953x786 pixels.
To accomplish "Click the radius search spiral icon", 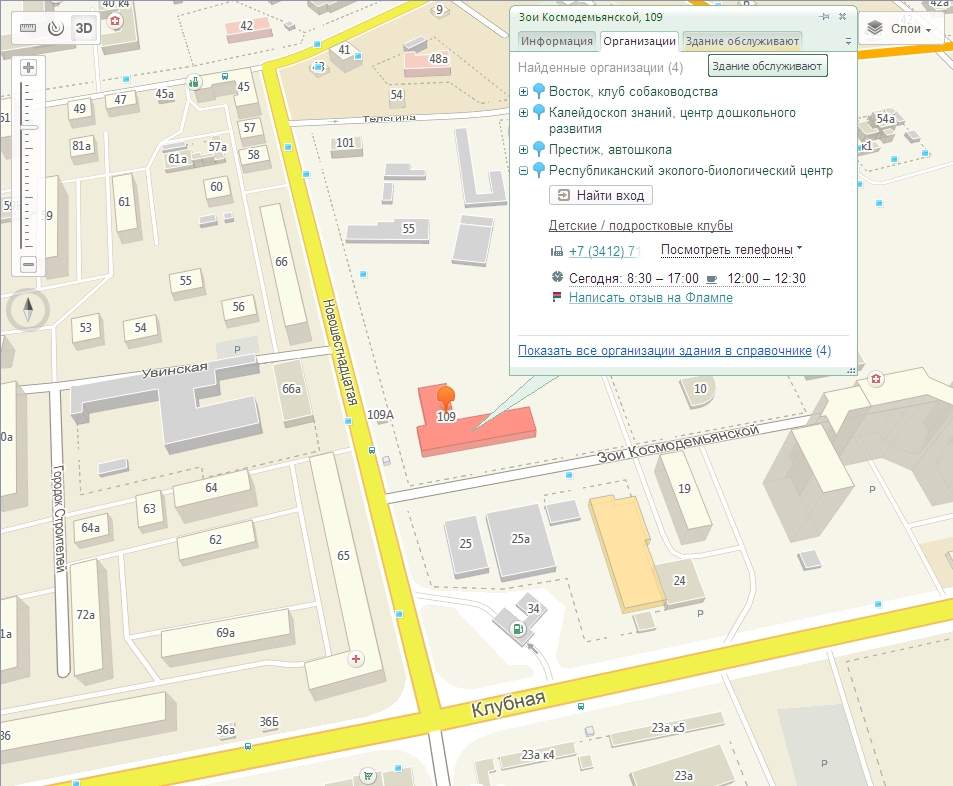I will click(x=56, y=28).
